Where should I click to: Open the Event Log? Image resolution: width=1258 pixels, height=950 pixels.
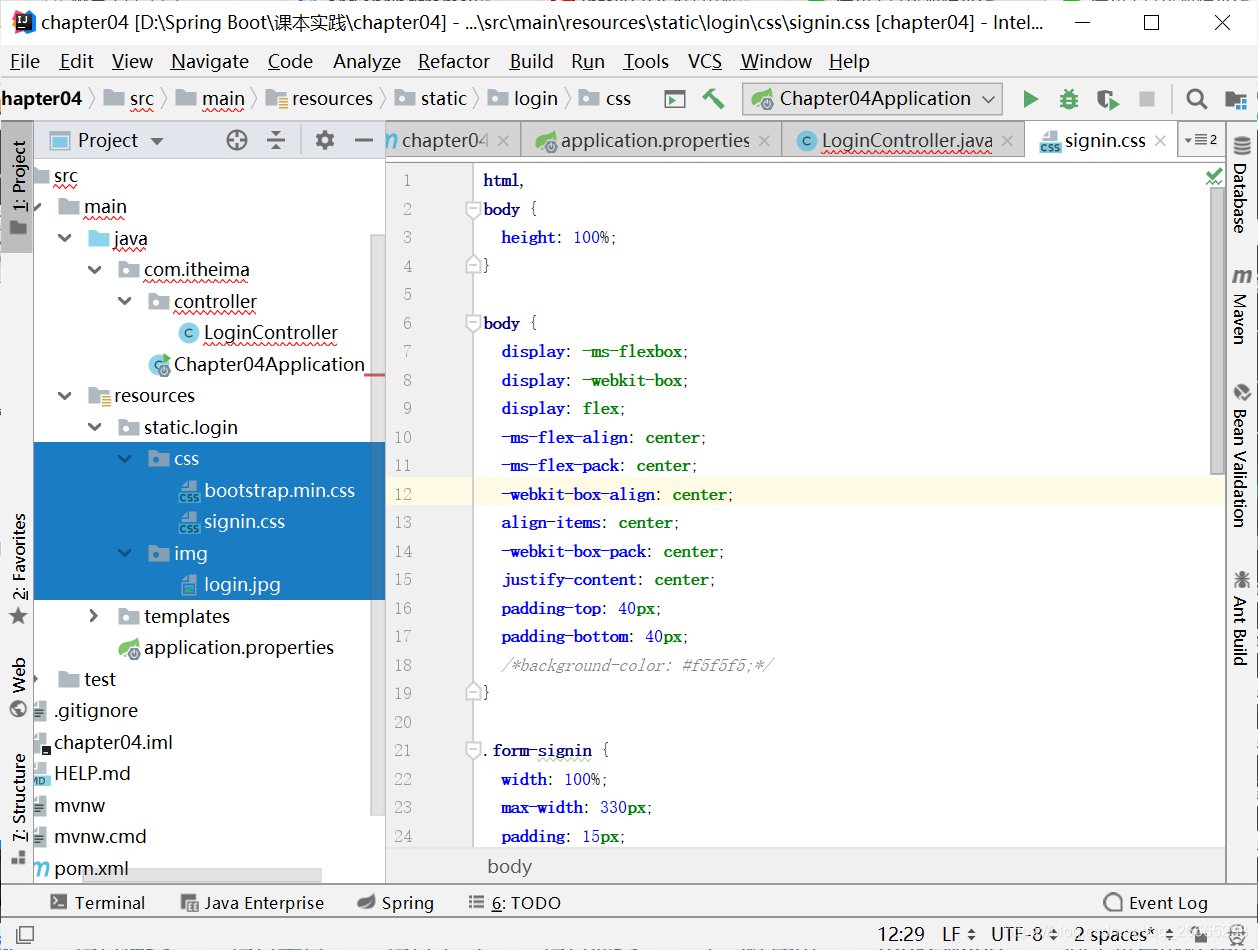1155,902
